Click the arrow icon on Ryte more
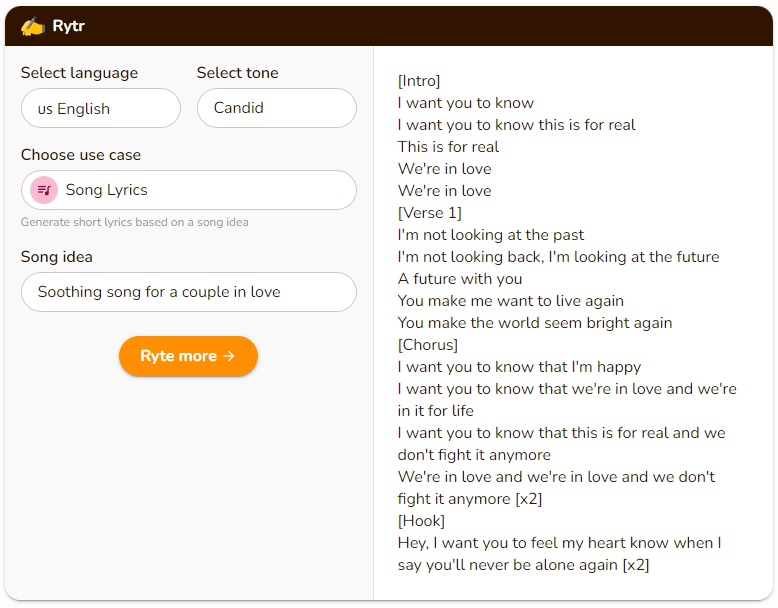This screenshot has width=778, height=608. [x=229, y=356]
